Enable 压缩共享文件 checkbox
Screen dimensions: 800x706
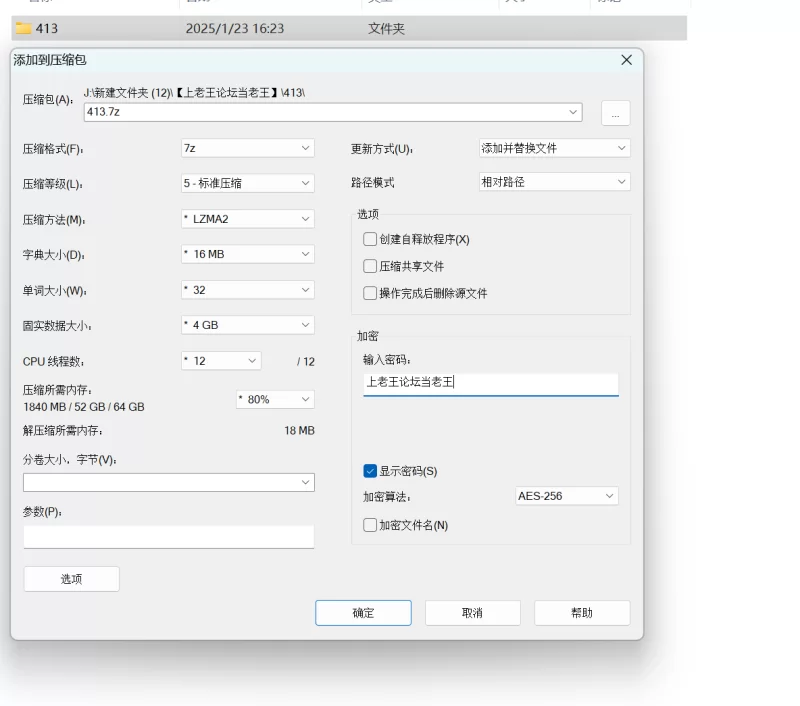tap(370, 266)
